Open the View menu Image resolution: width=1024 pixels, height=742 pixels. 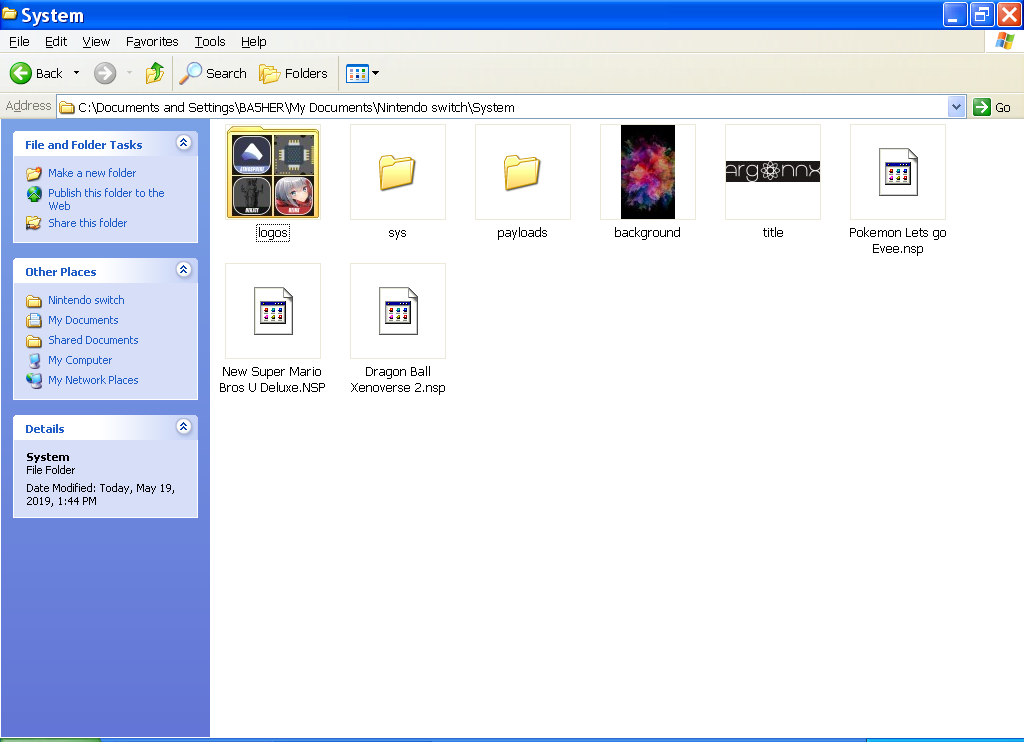96,42
